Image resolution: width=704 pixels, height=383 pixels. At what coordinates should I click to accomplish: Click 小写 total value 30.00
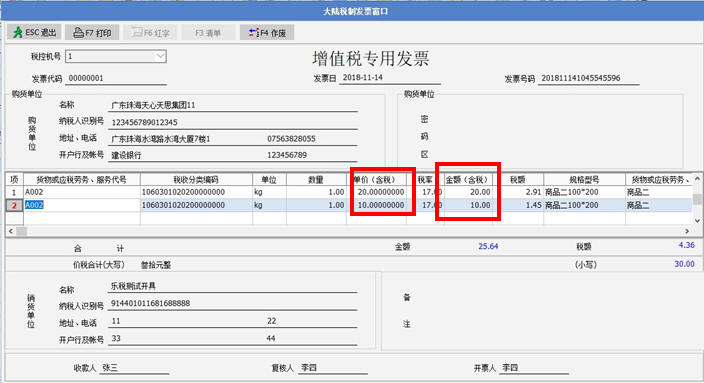point(684,264)
